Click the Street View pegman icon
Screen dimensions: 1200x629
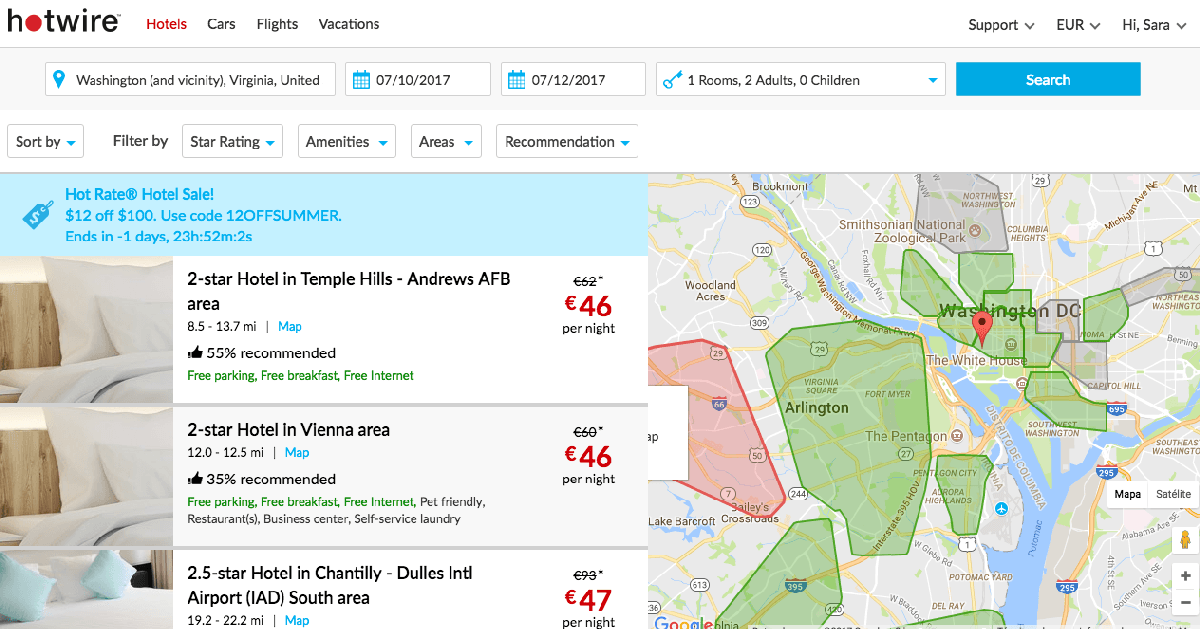pos(1185,540)
